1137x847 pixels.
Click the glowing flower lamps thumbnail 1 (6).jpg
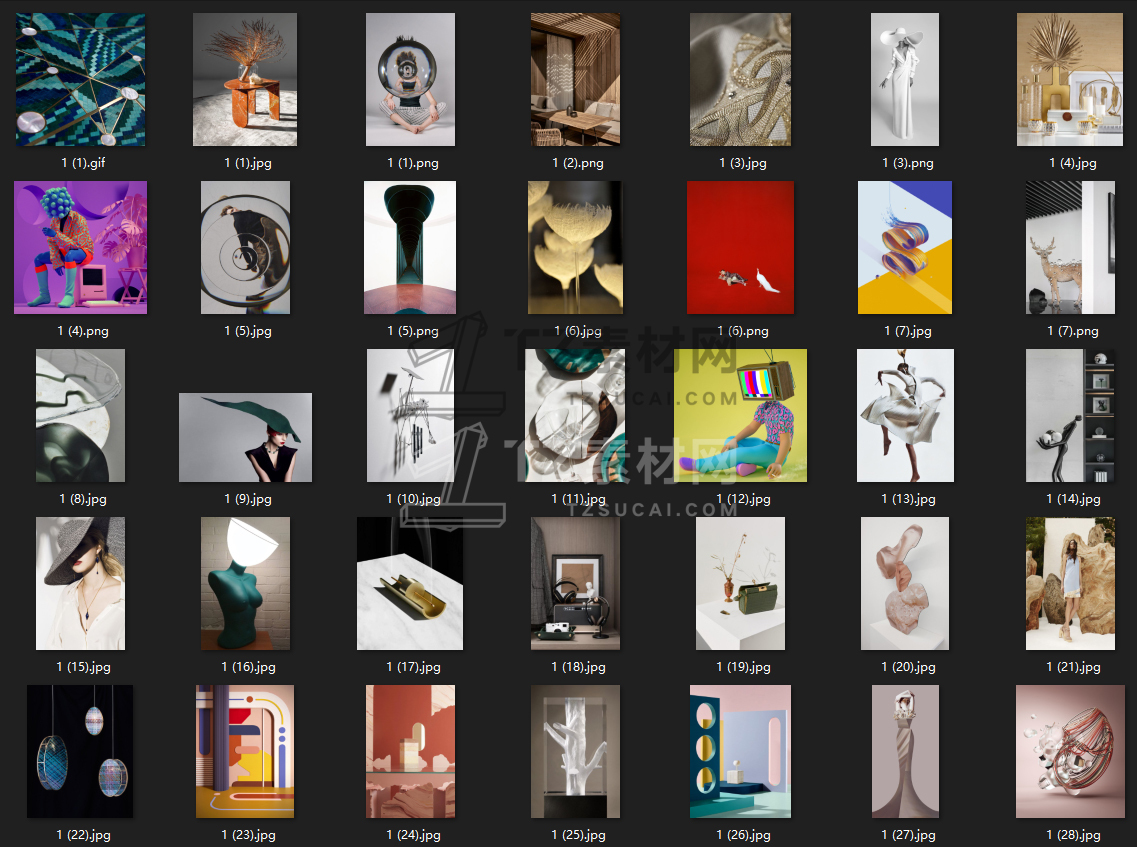click(x=576, y=247)
